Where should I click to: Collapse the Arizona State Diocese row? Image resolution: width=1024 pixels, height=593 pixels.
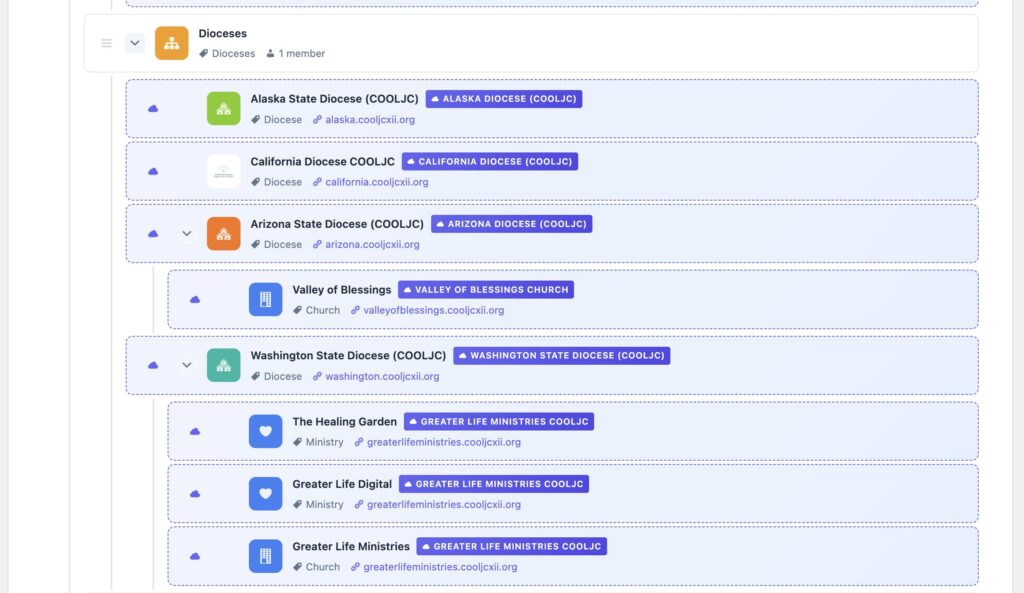point(186,234)
